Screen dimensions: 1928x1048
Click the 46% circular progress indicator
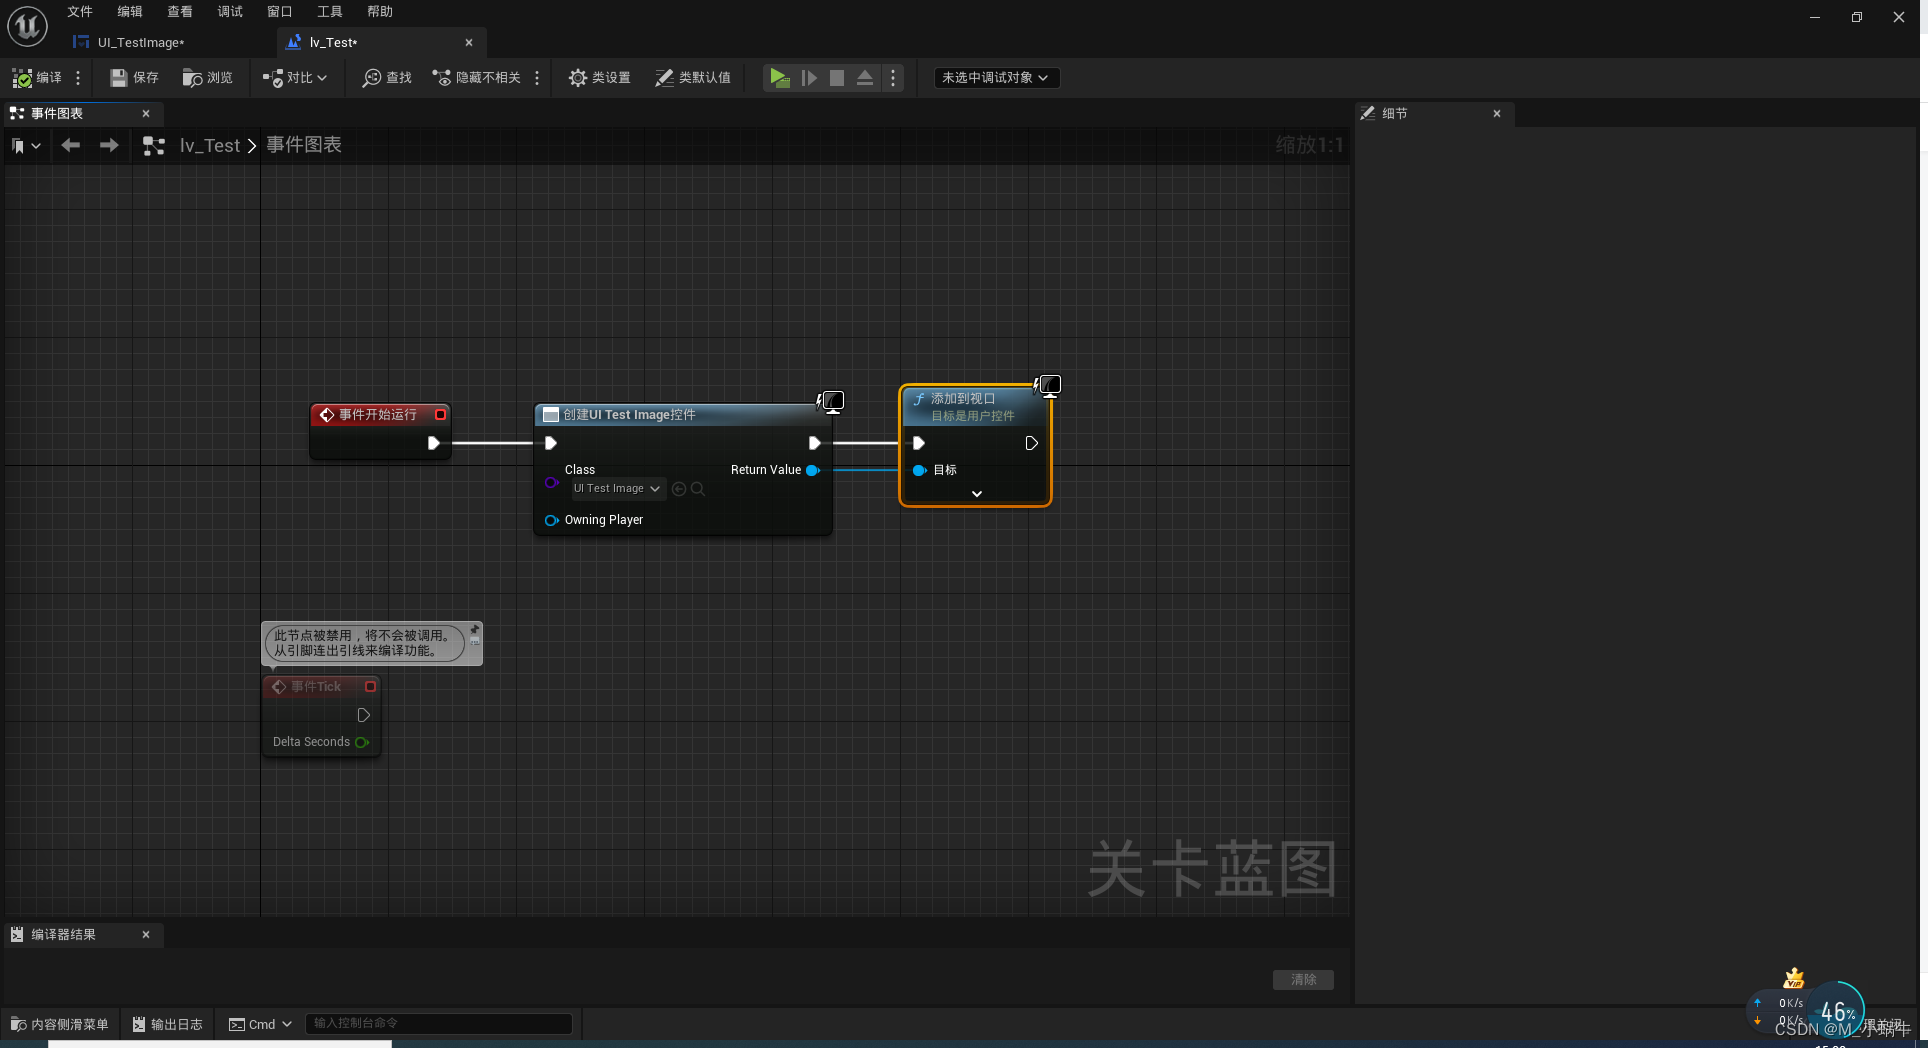[1838, 1010]
